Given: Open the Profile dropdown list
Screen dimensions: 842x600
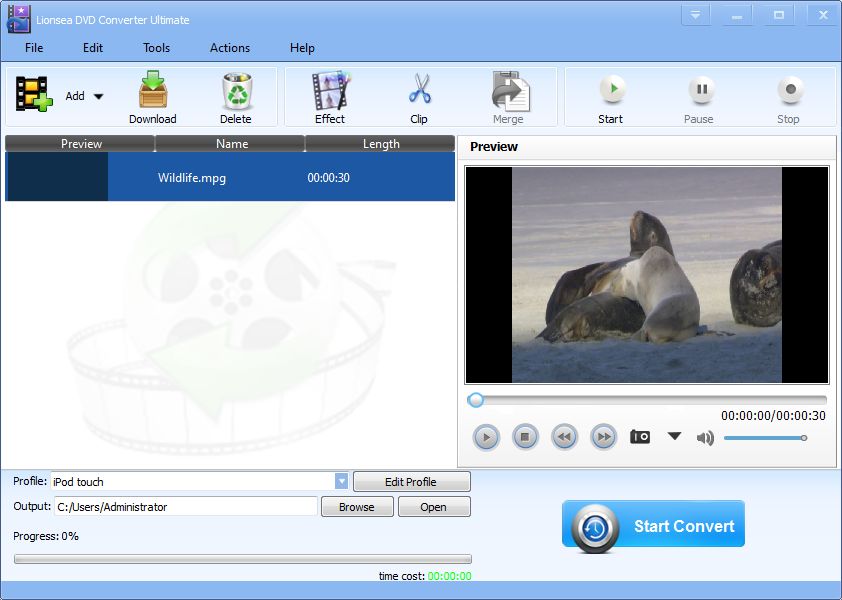Looking at the screenshot, I should 342,481.
